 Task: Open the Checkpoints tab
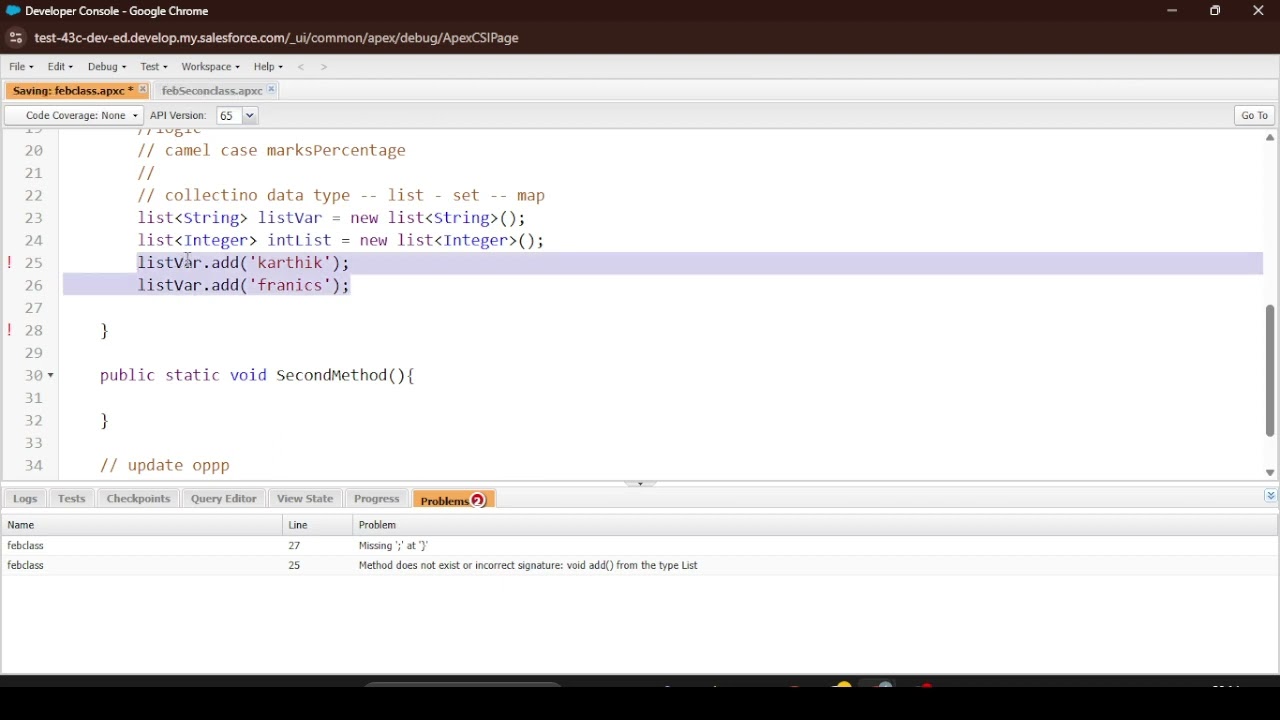click(x=138, y=499)
